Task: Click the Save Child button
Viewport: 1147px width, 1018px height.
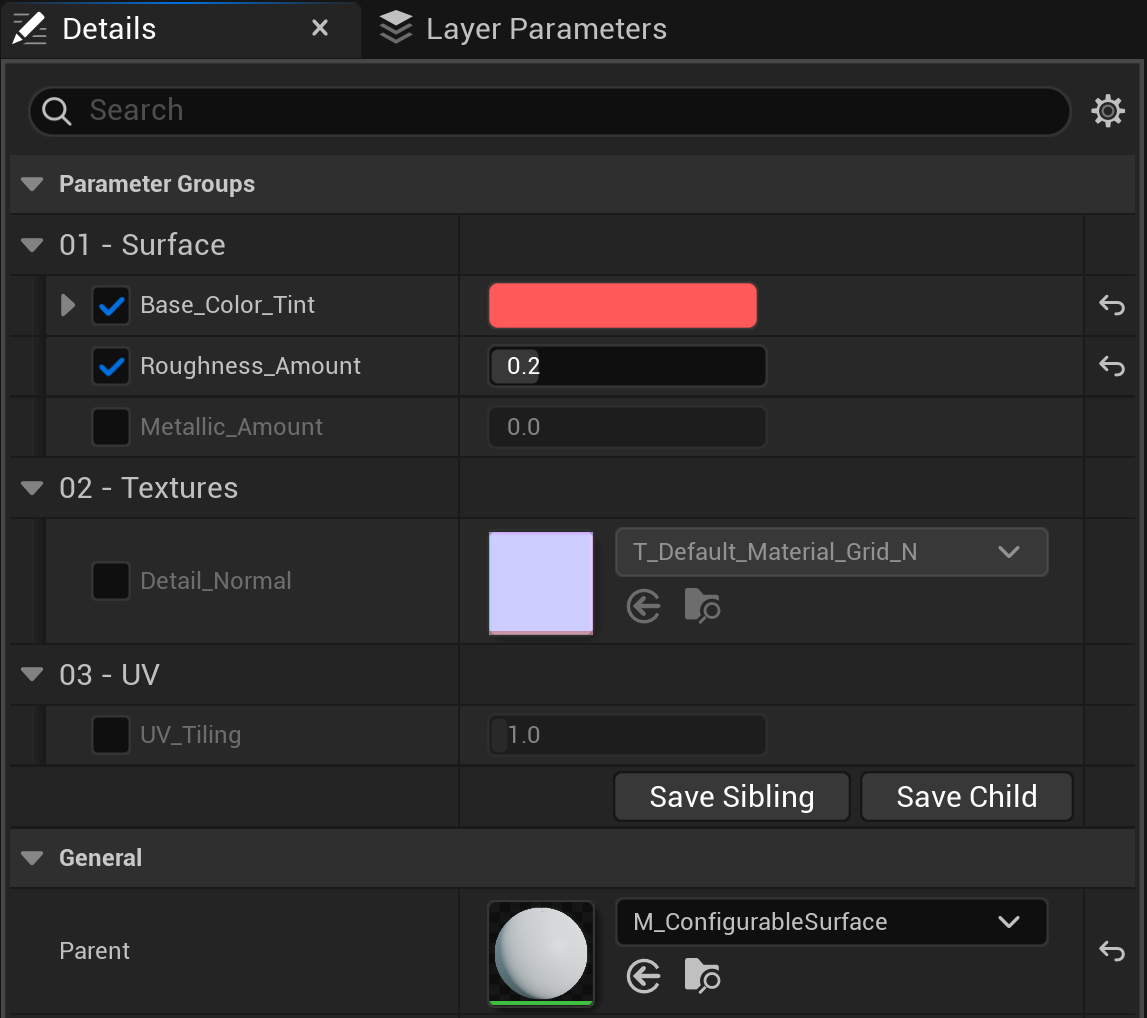Action: (x=966, y=796)
